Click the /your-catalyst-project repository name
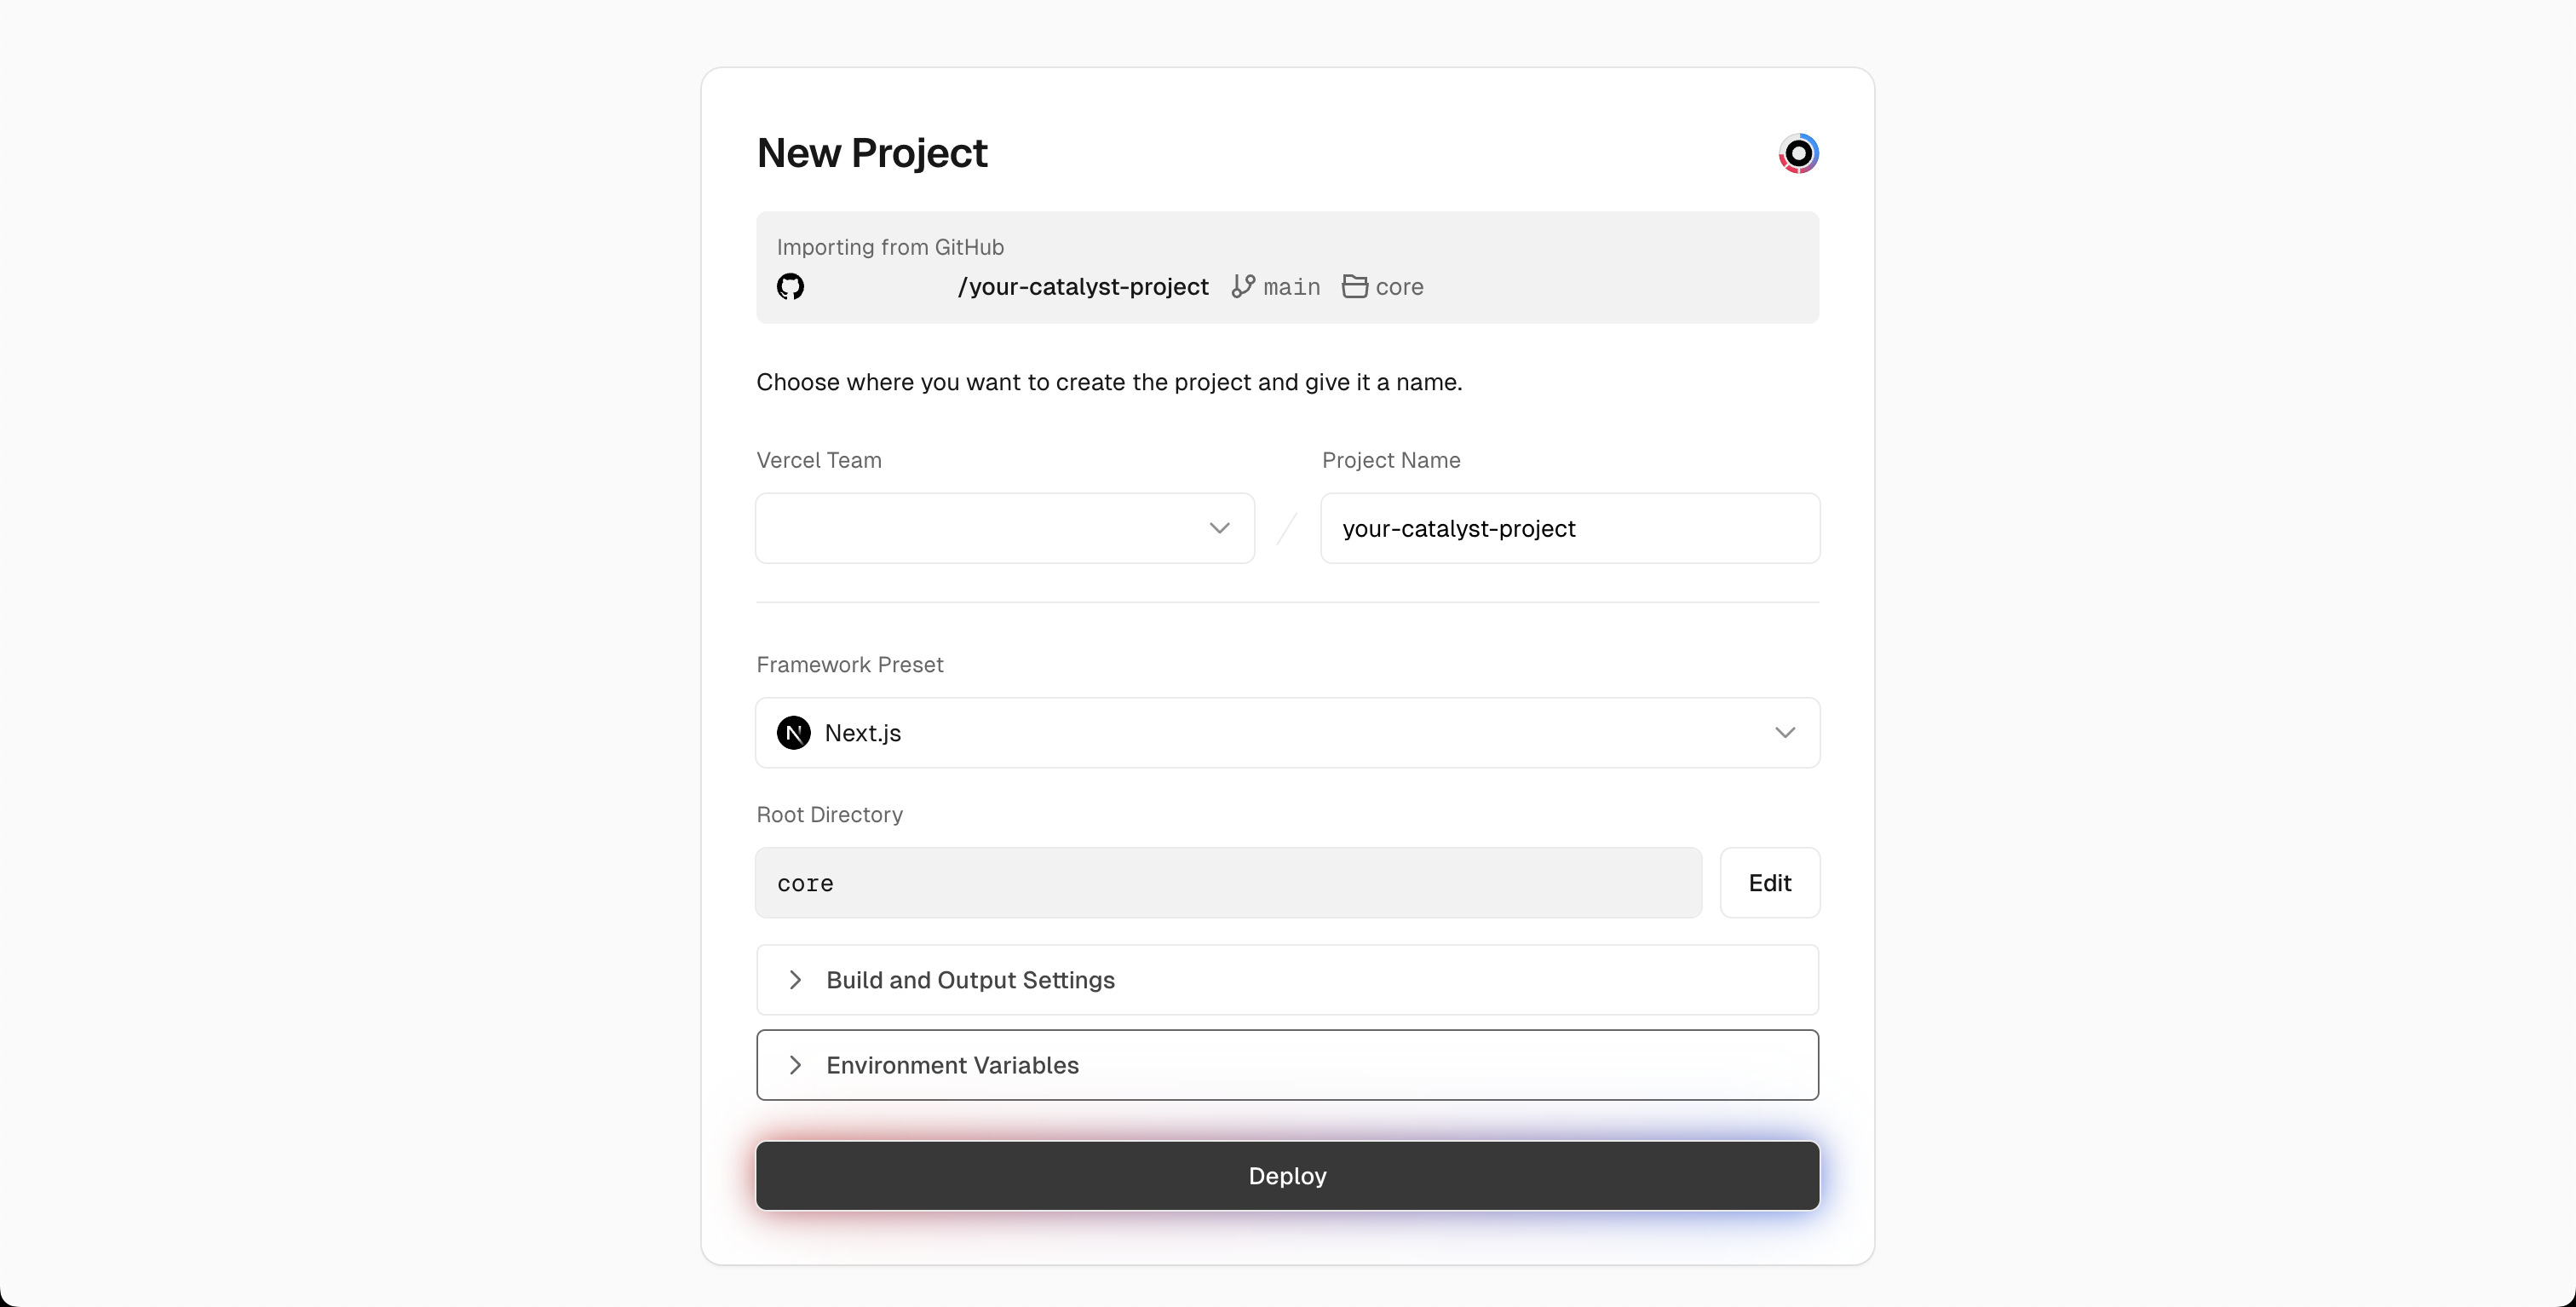 1083,287
